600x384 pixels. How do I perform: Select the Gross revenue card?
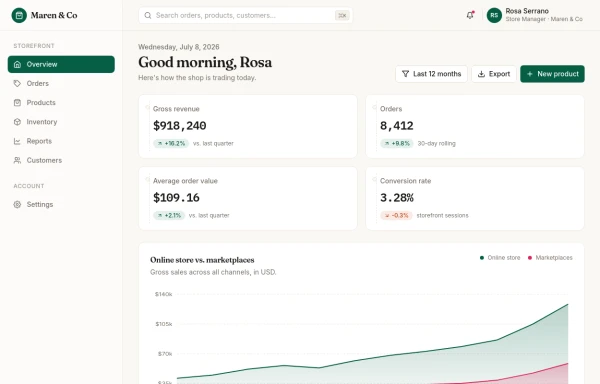(248, 126)
